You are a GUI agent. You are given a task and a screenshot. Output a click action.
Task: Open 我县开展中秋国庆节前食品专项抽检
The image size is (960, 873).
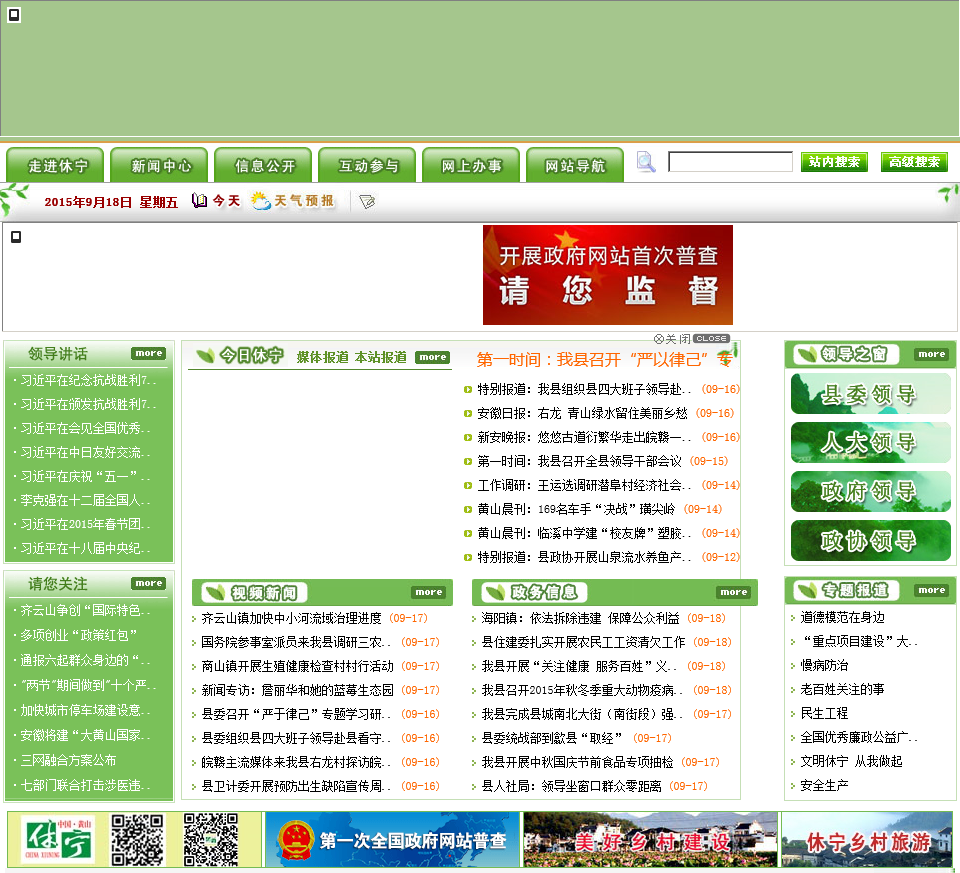pyautogui.click(x=577, y=762)
